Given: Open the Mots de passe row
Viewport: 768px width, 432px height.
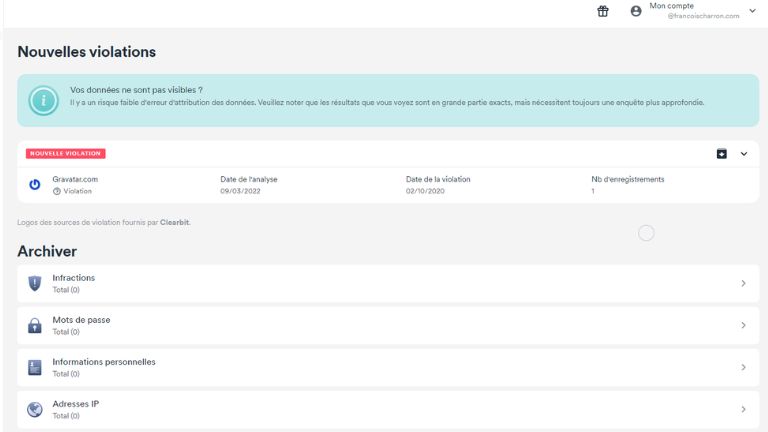Looking at the screenshot, I should [x=388, y=326].
